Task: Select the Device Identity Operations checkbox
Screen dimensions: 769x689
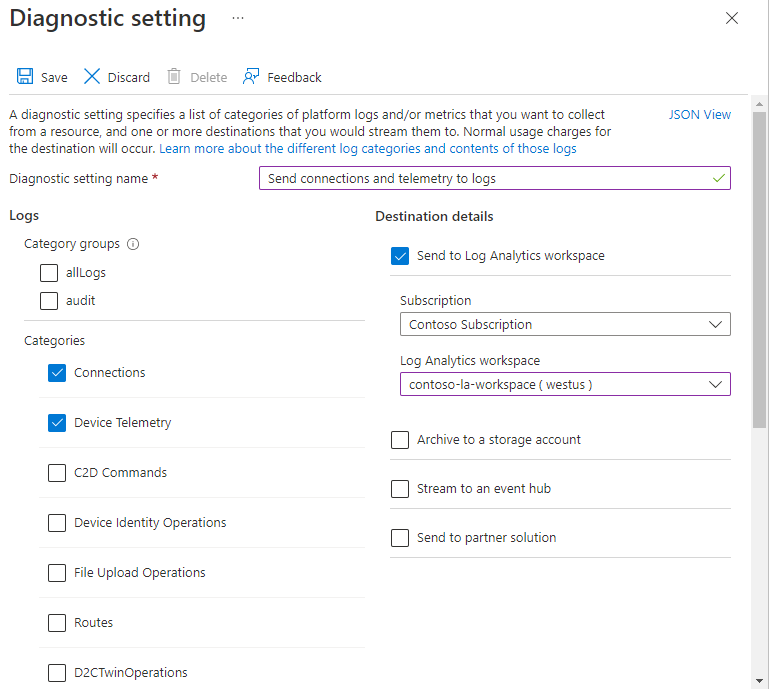Action: [x=57, y=523]
